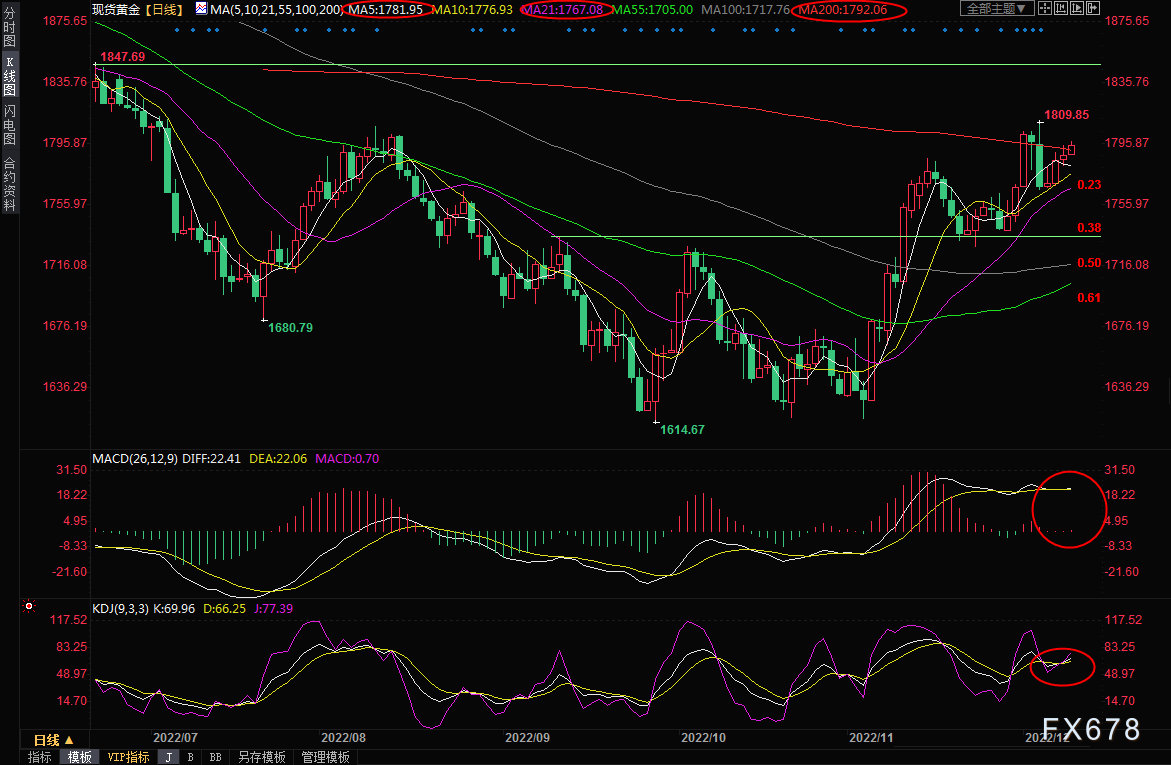Click the red sun marker icon near KDJ
This screenshot has height=765, width=1171.
(29, 606)
